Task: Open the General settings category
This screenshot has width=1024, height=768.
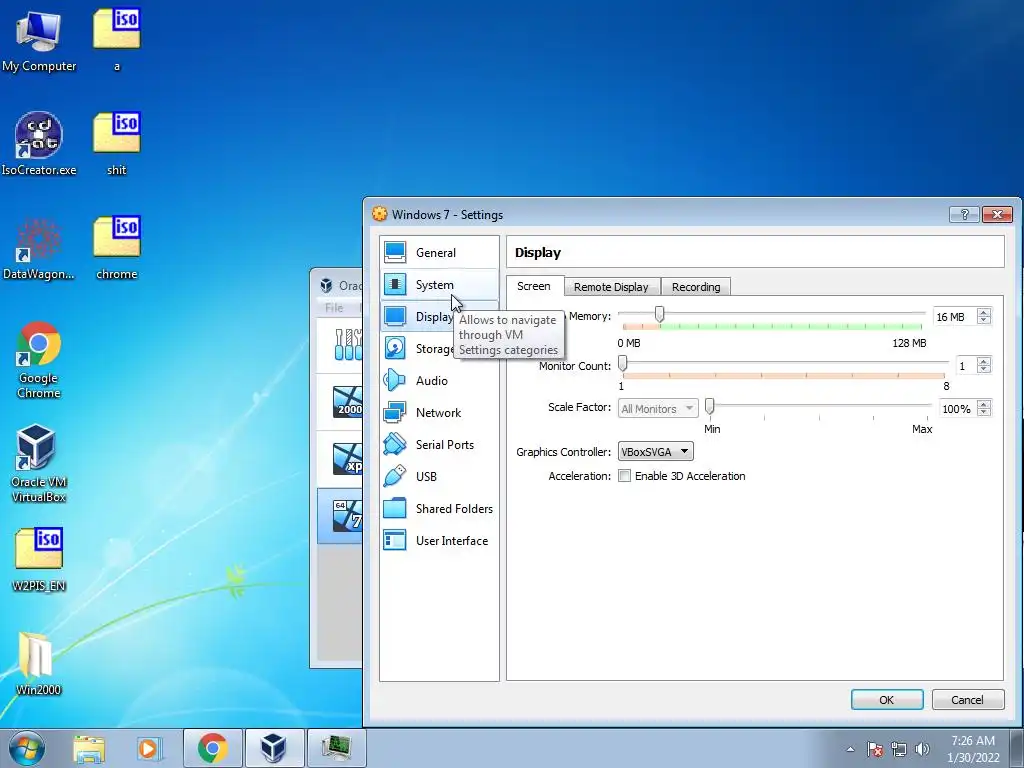Action: (439, 252)
